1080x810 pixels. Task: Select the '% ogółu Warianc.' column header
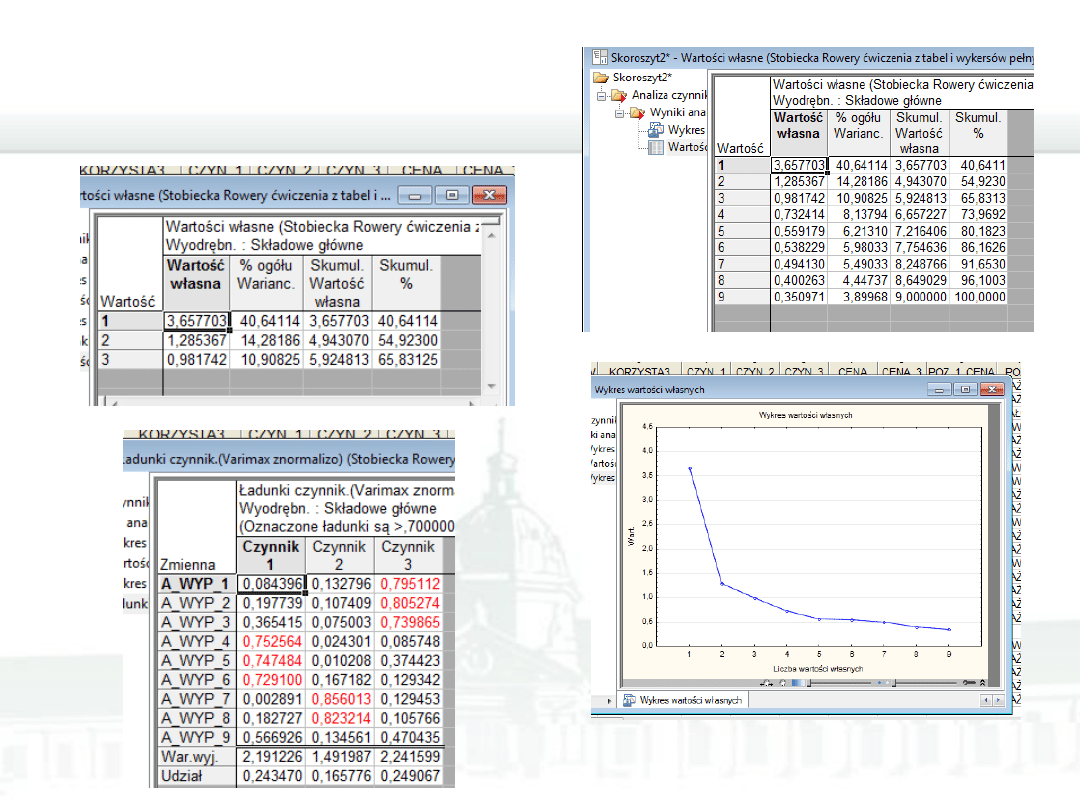264,275
